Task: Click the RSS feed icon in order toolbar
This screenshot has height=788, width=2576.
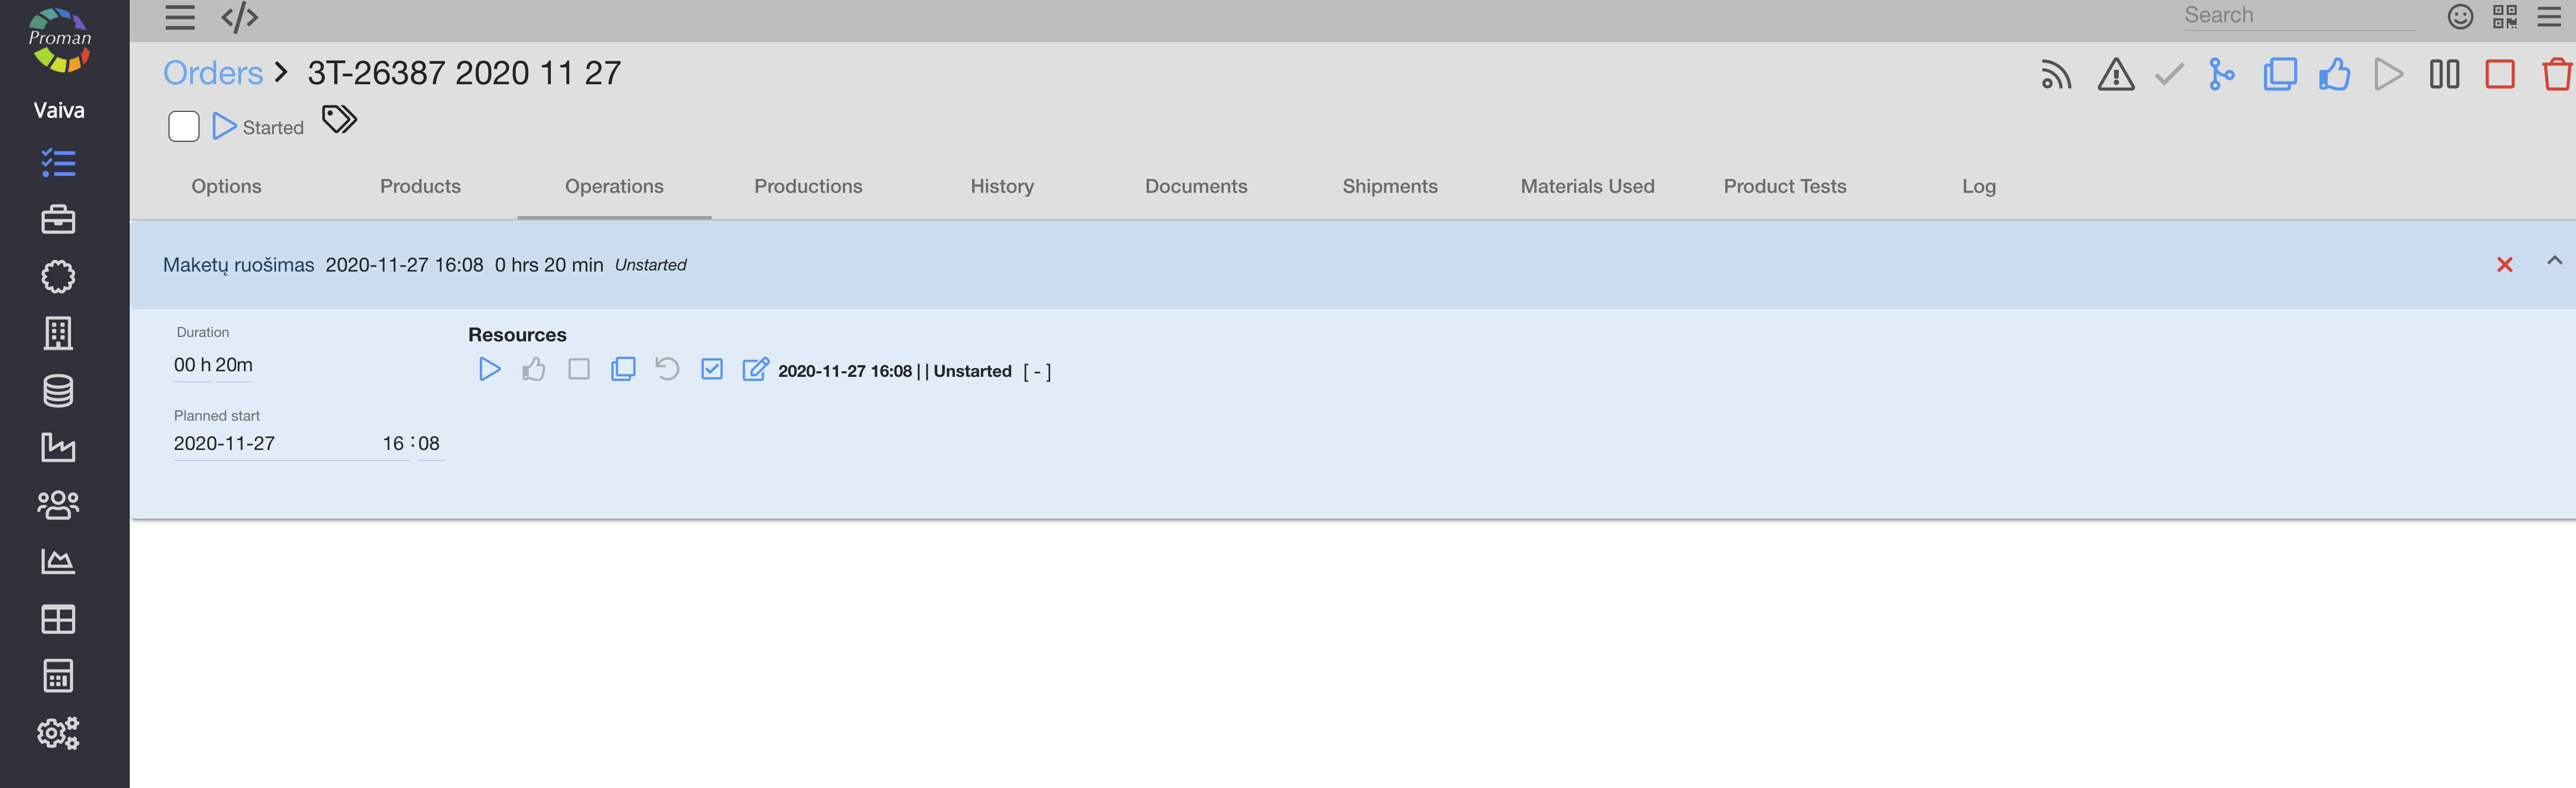Action: [2056, 75]
